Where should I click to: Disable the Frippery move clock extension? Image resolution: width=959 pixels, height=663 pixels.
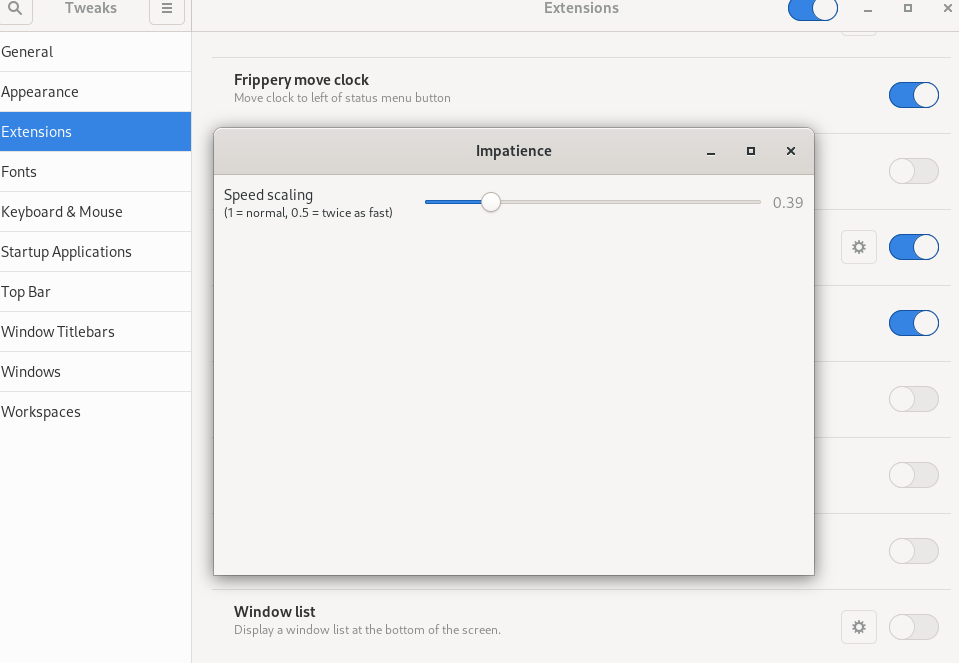click(x=913, y=95)
